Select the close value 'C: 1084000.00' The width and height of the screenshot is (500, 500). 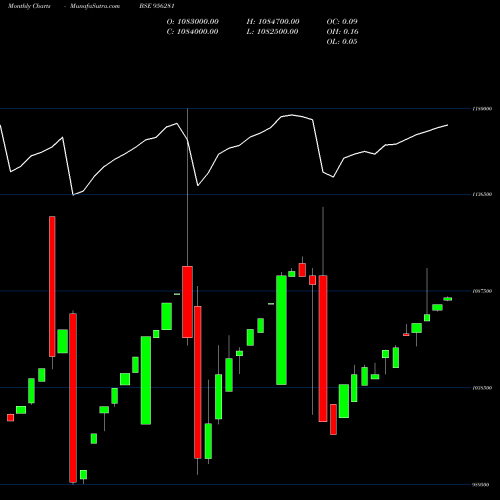point(192,32)
